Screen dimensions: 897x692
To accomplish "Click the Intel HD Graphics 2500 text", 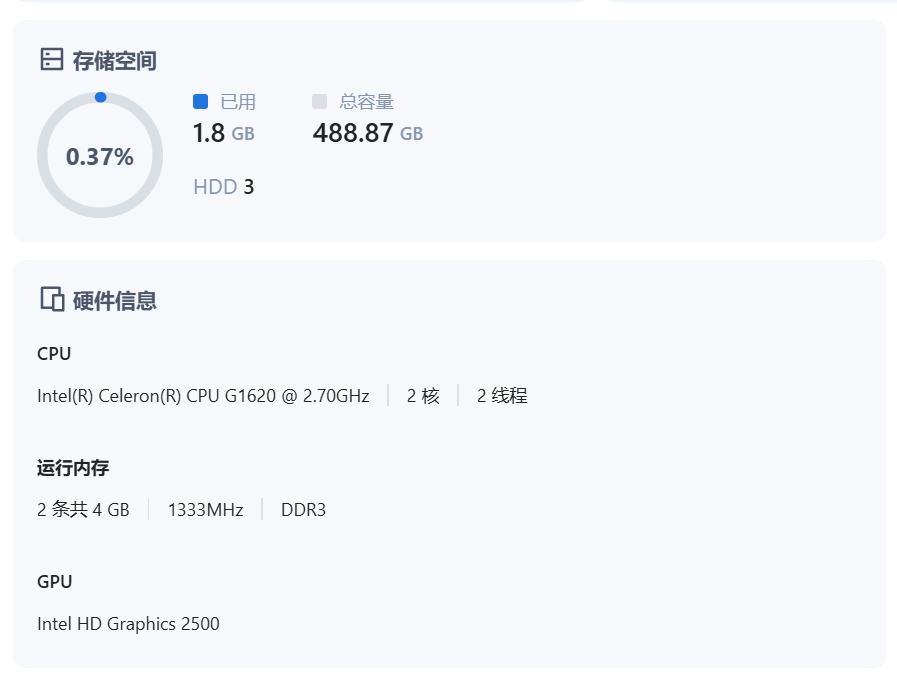I will pos(128,624).
